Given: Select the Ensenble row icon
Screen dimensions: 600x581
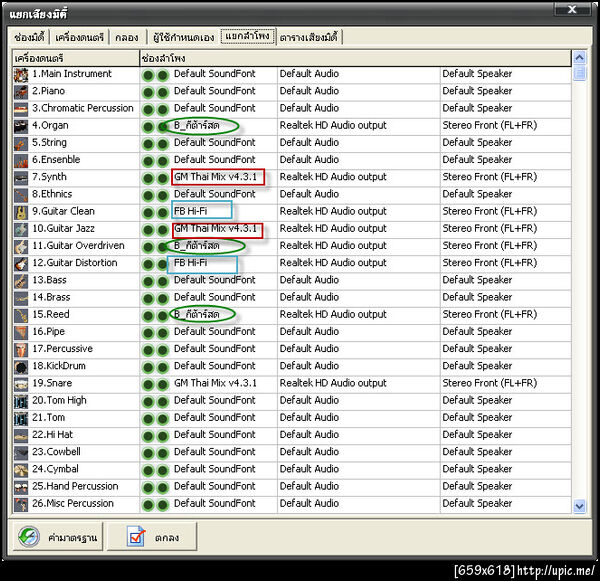Looking at the screenshot, I should pos(21,161).
